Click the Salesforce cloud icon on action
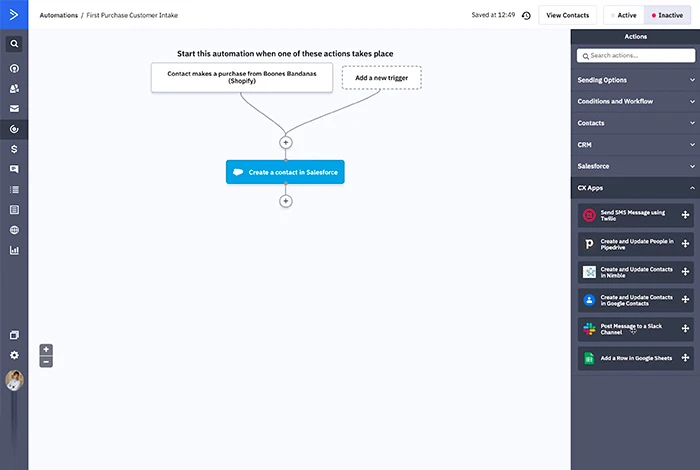This screenshot has width=700, height=470. 238,172
